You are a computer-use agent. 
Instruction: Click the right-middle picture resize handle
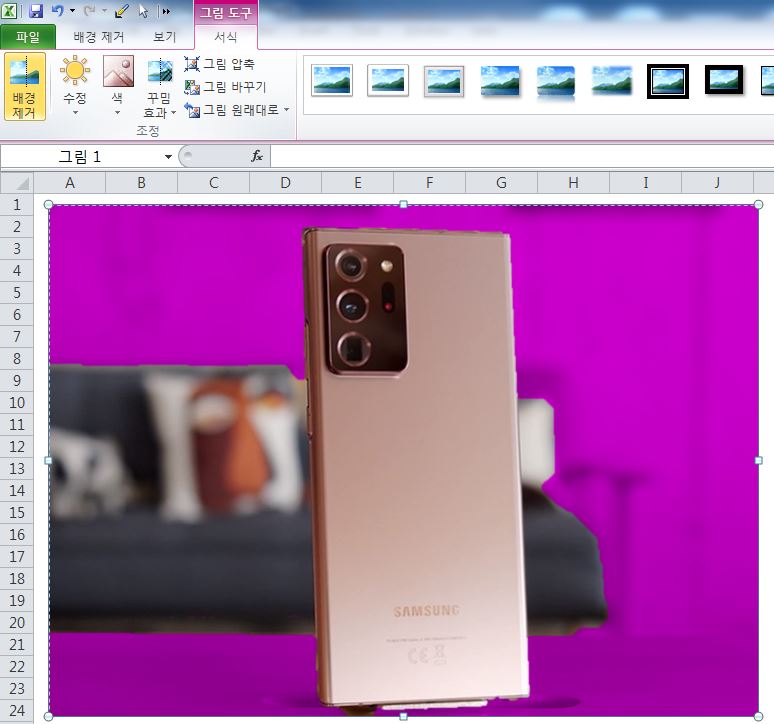point(759,460)
